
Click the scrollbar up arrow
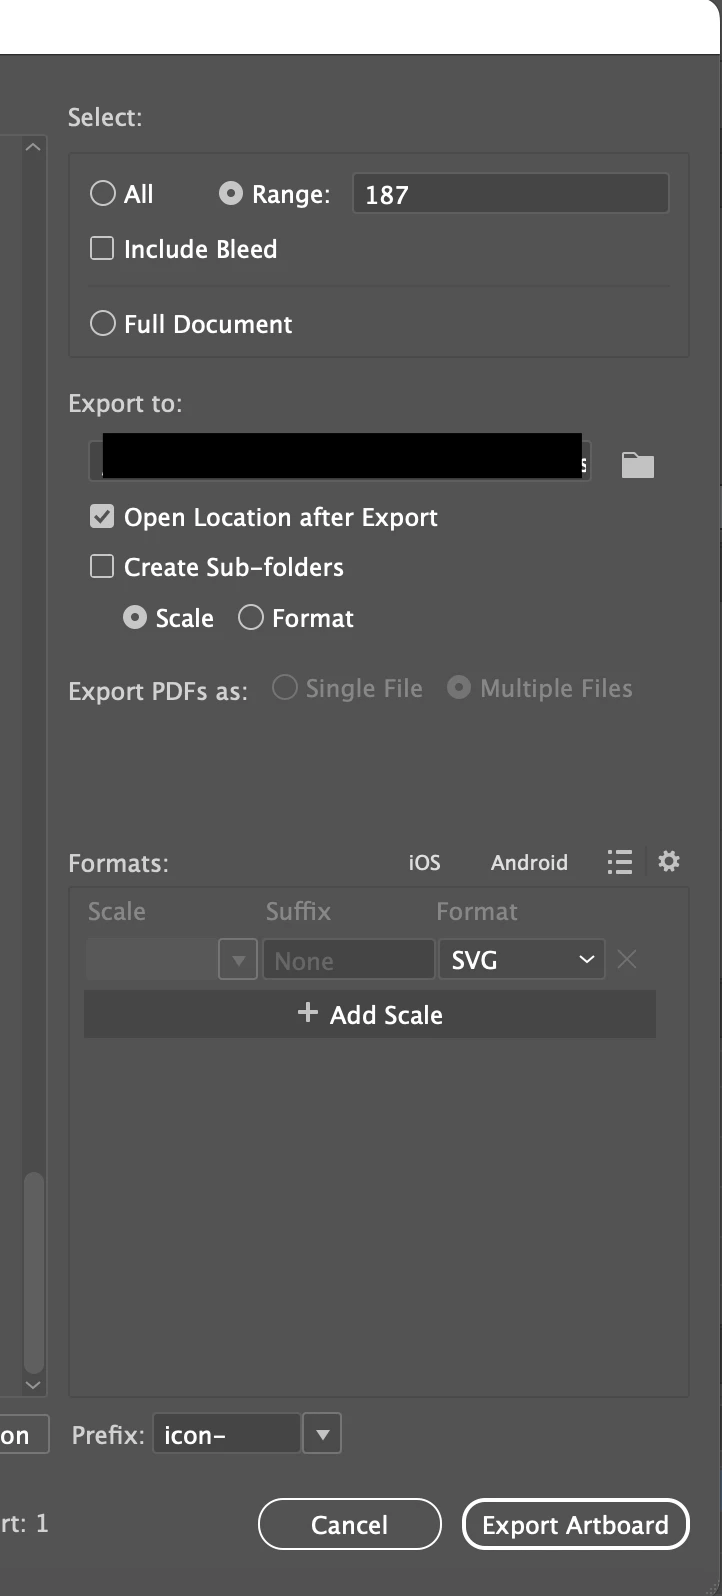[33, 147]
